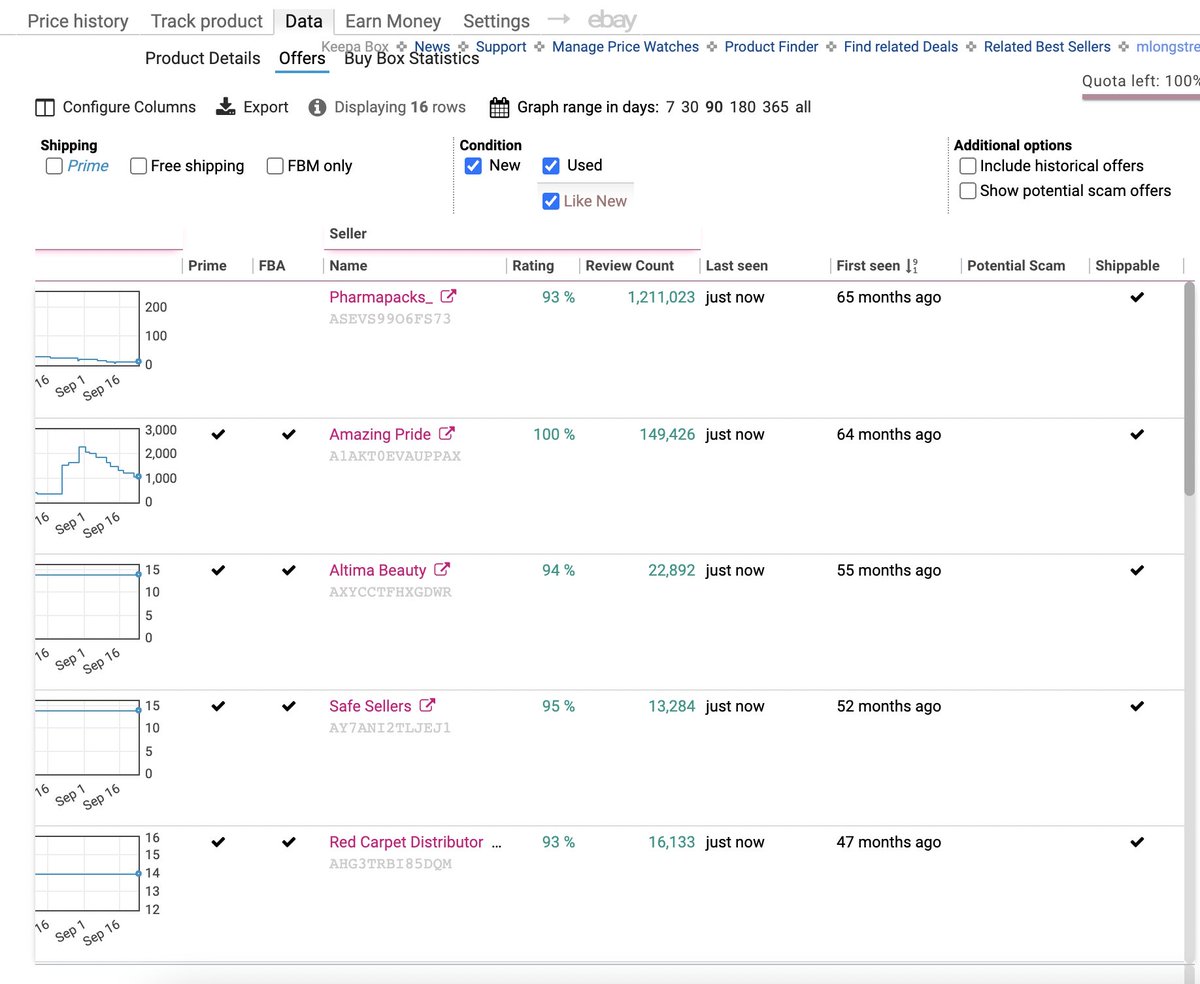Set graph range to 30 days
1200x984 pixels.
coord(690,107)
